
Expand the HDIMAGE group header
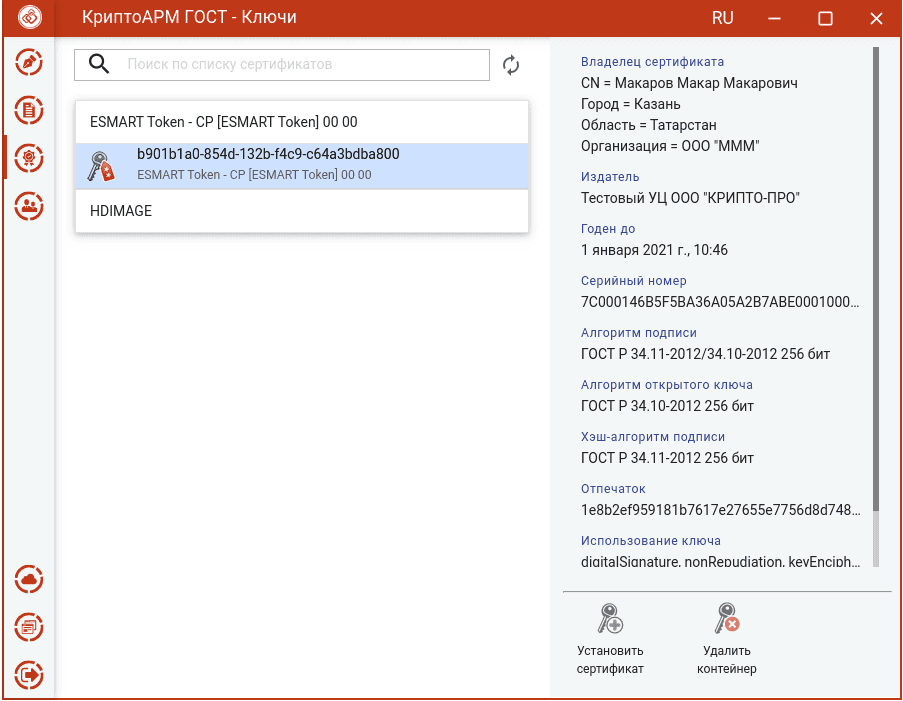click(x=302, y=211)
